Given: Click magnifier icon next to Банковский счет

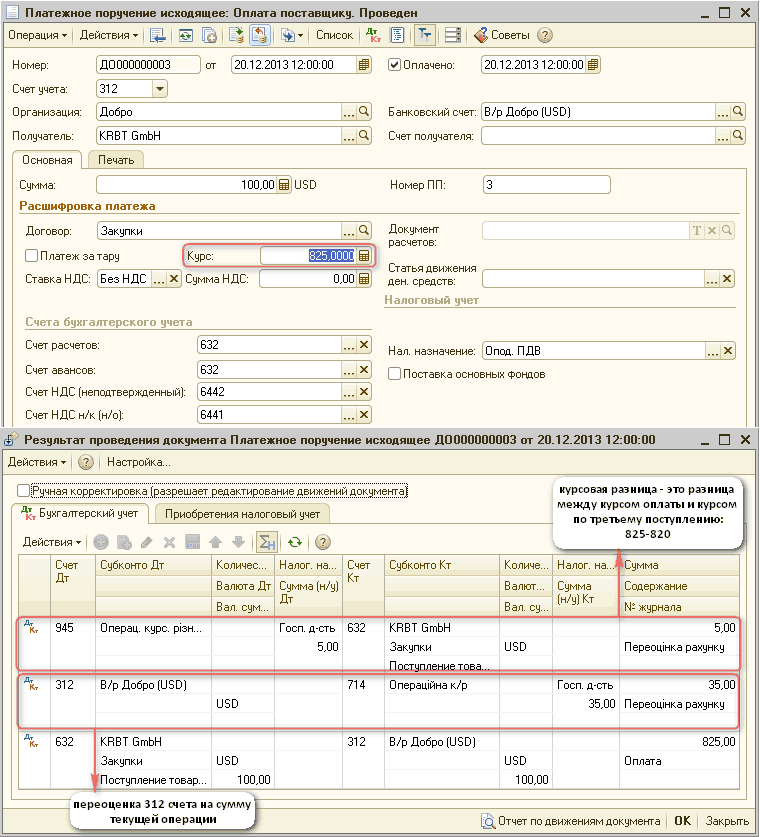Looking at the screenshot, I should coord(738,112).
